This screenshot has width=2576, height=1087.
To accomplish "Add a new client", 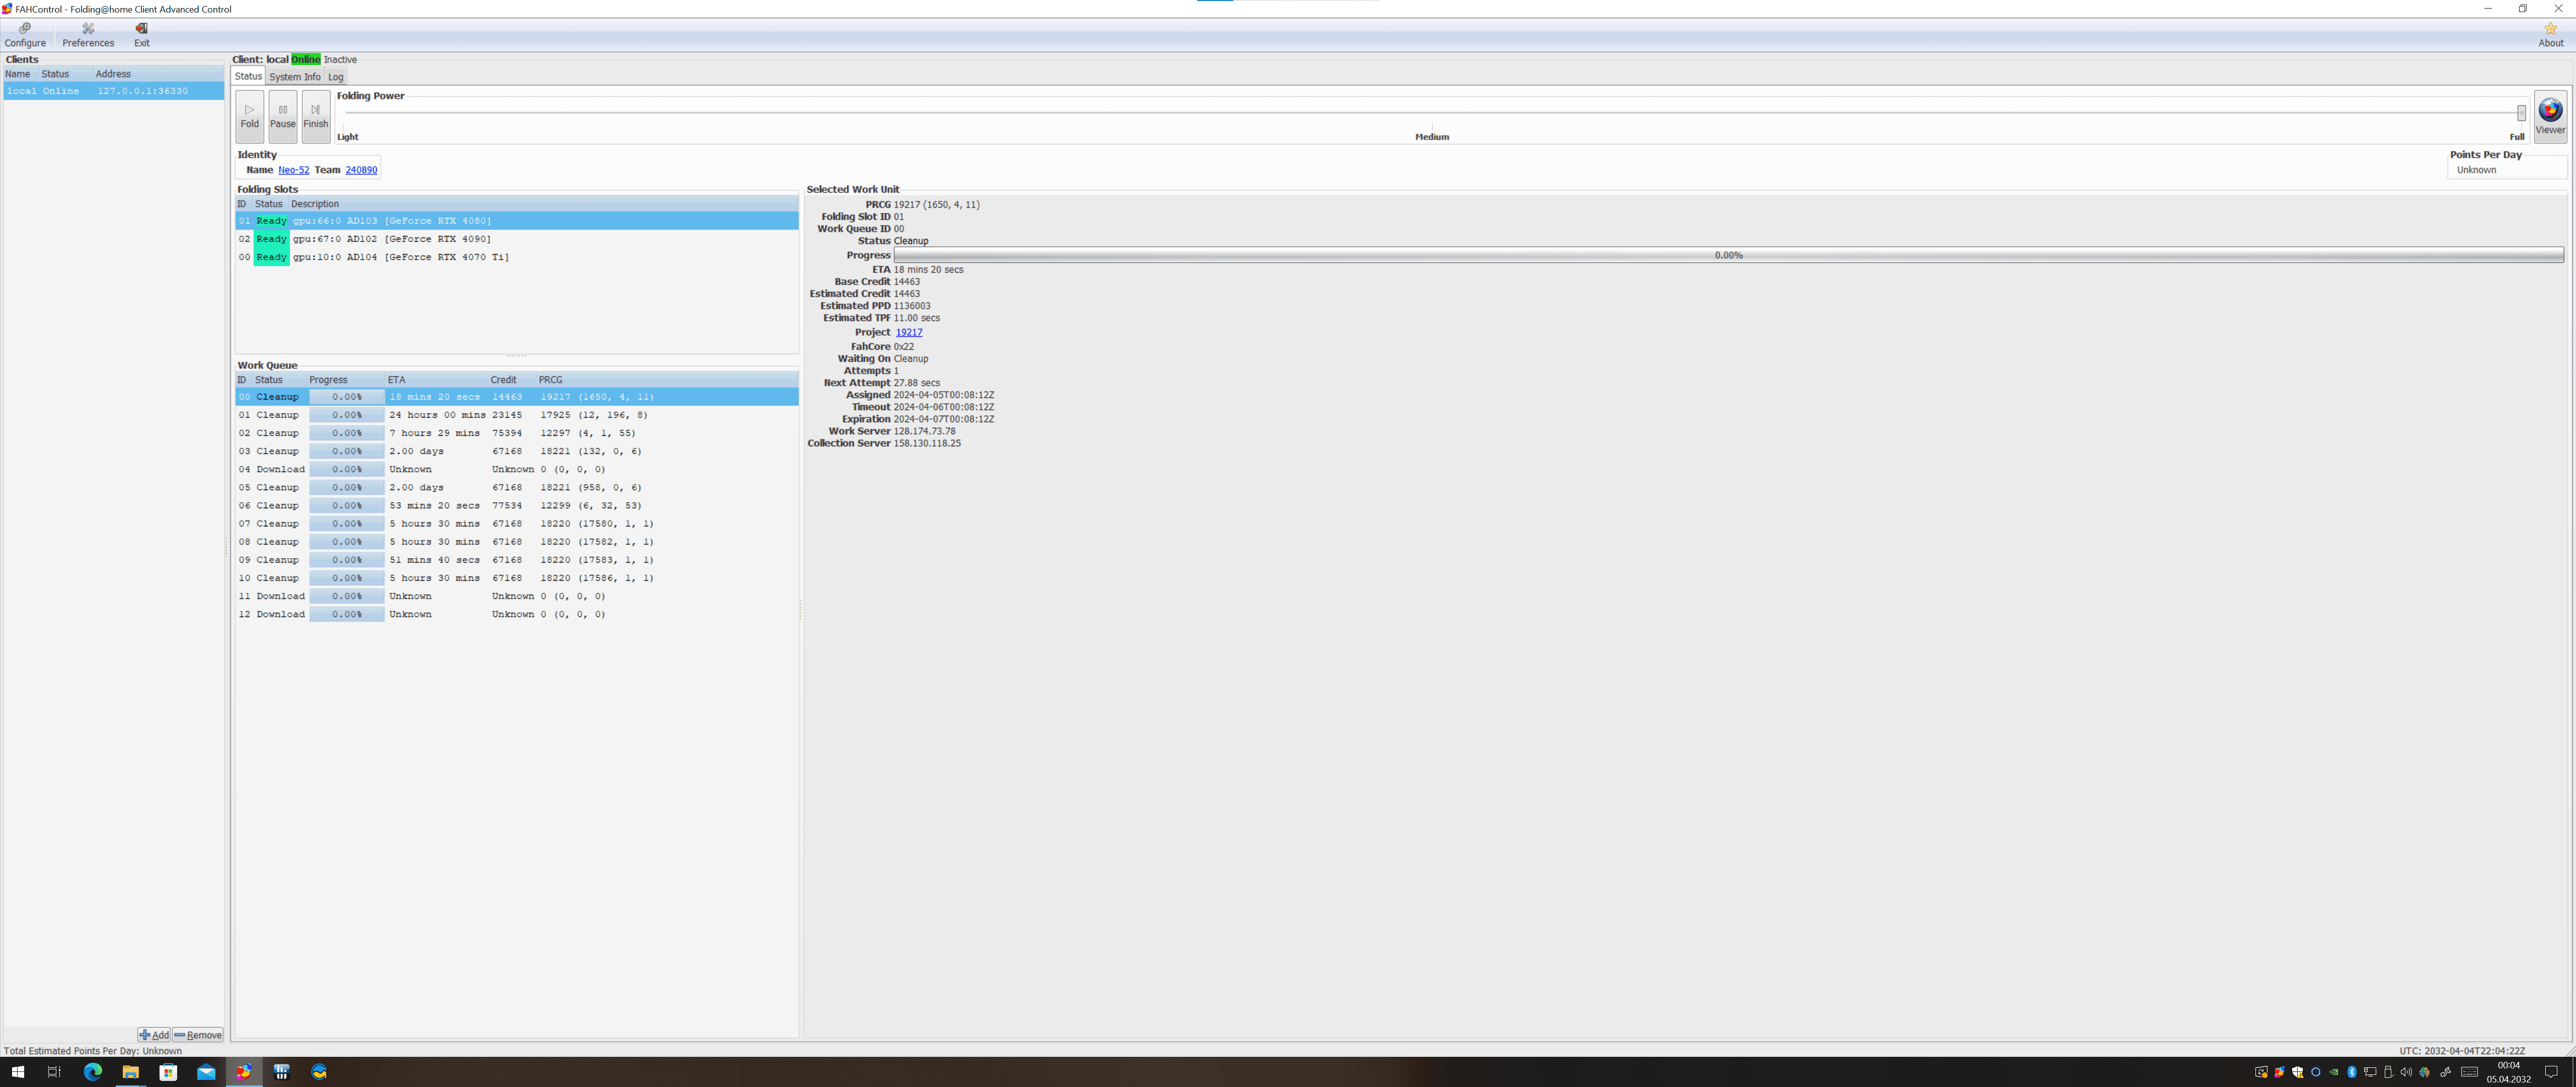I will [154, 1035].
